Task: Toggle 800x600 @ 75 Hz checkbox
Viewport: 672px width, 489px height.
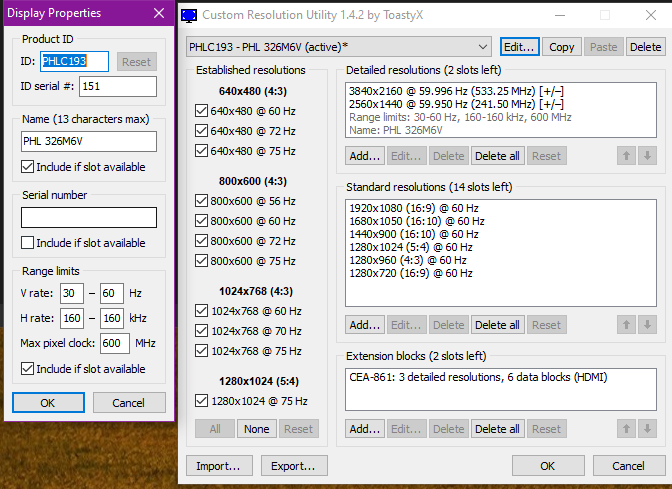Action: point(201,261)
